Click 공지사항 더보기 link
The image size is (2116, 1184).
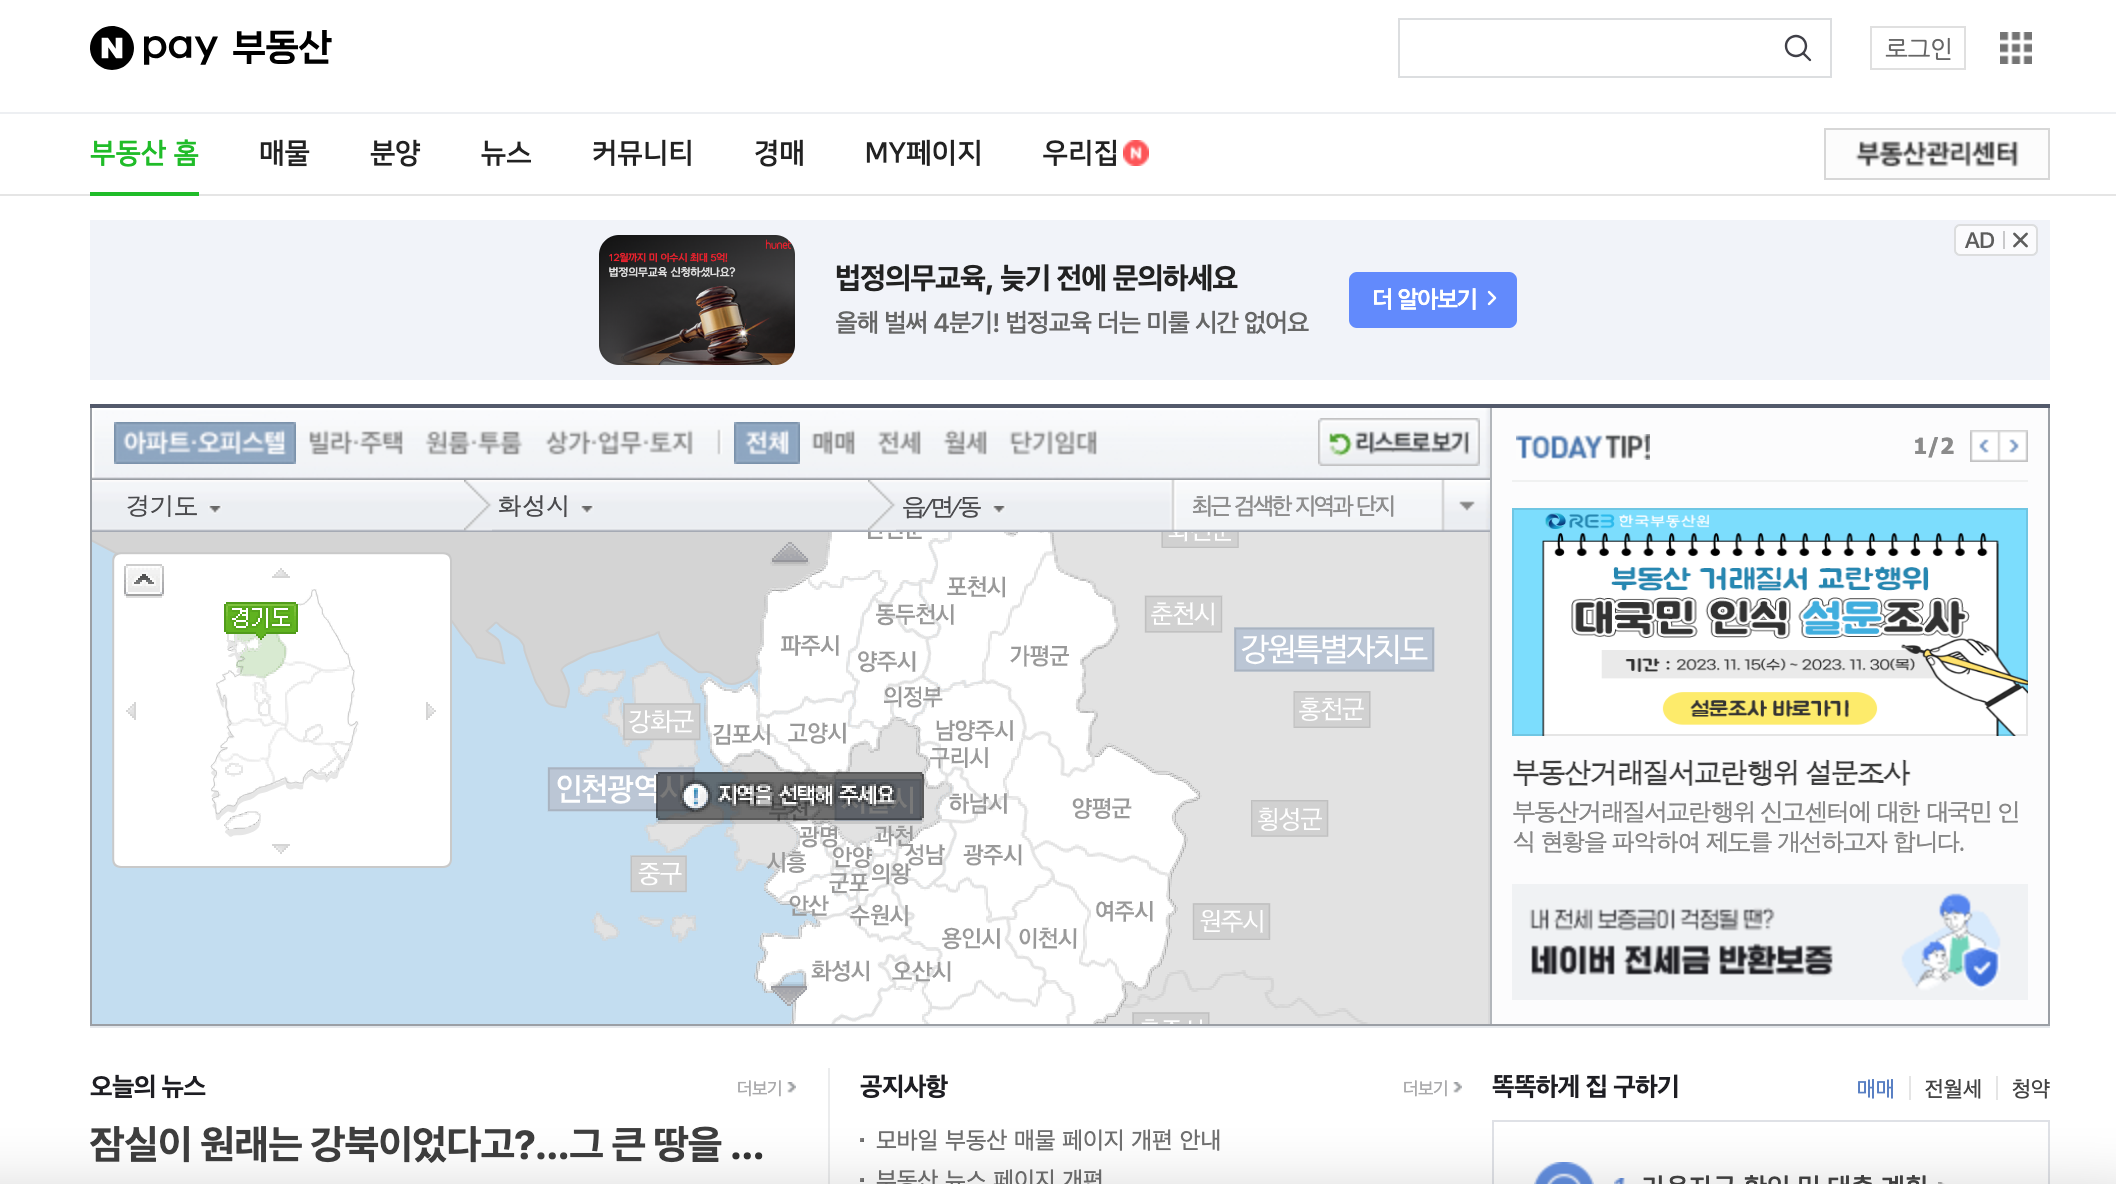tap(1432, 1087)
